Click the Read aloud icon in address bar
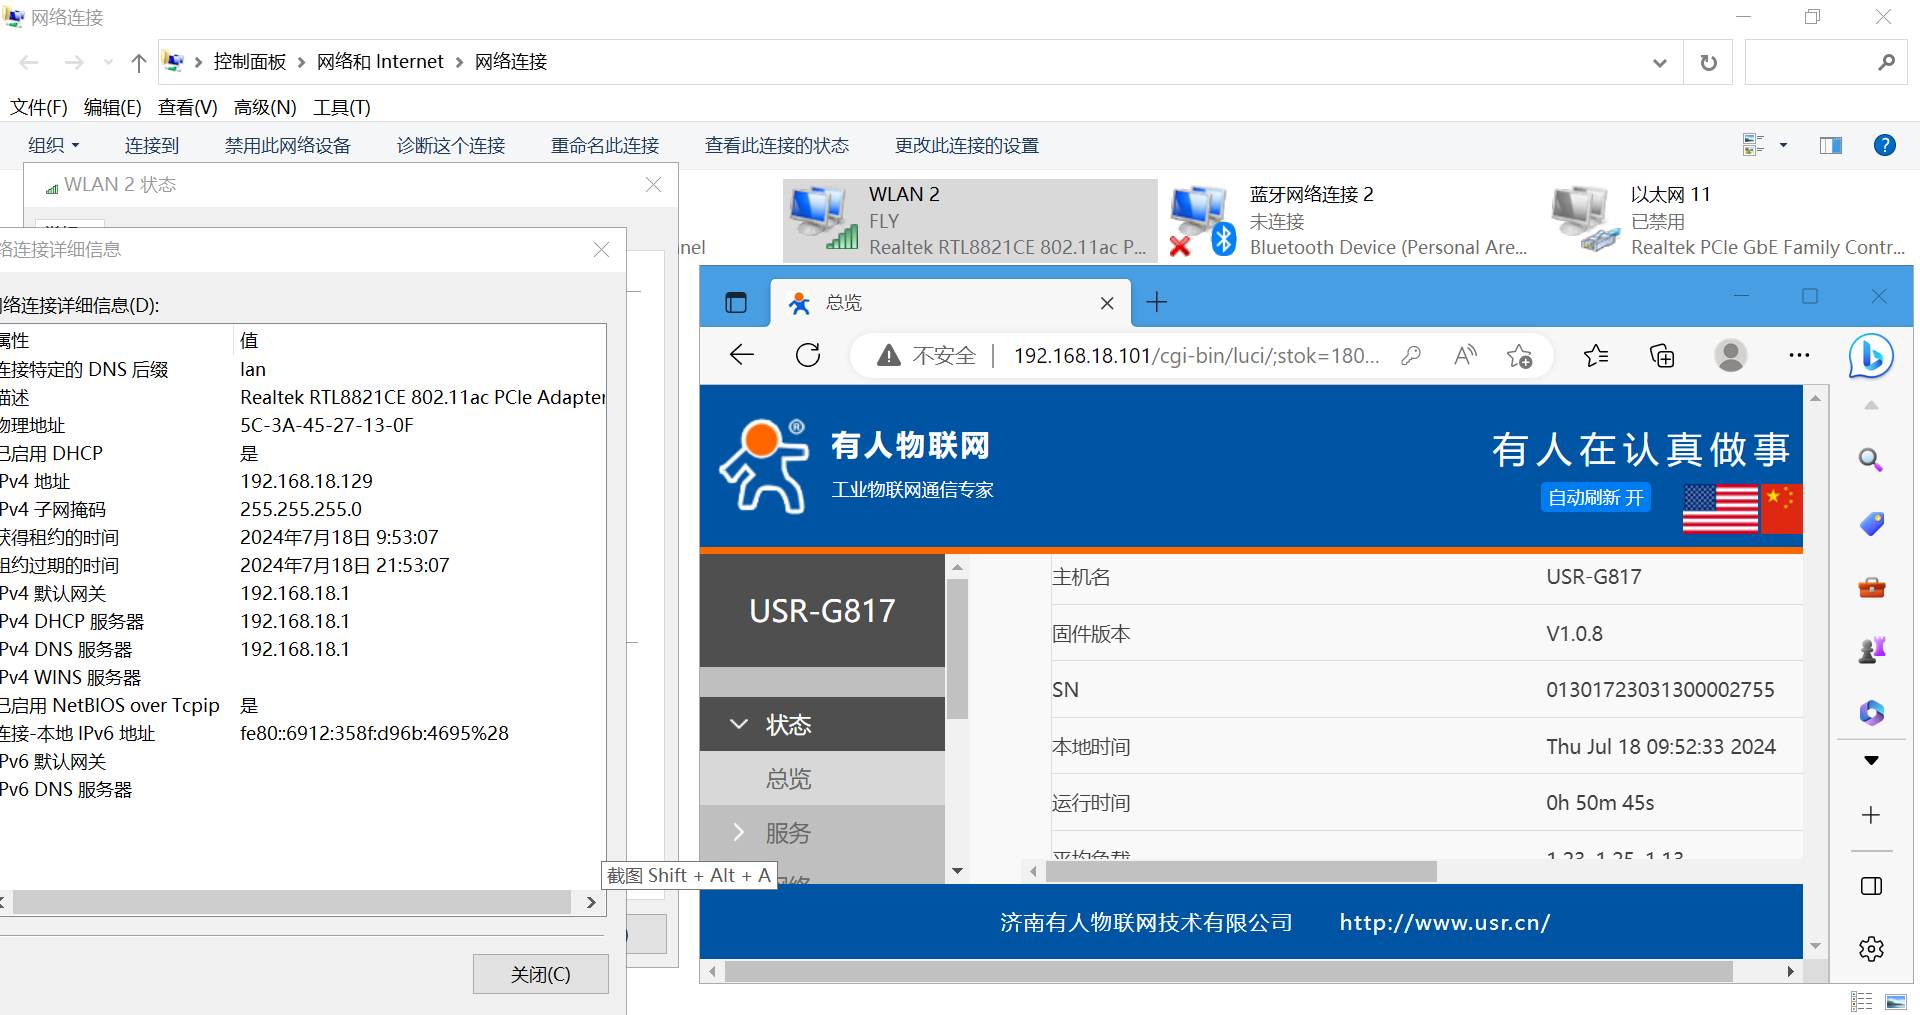Screen dimensions: 1920x1015 1465,356
